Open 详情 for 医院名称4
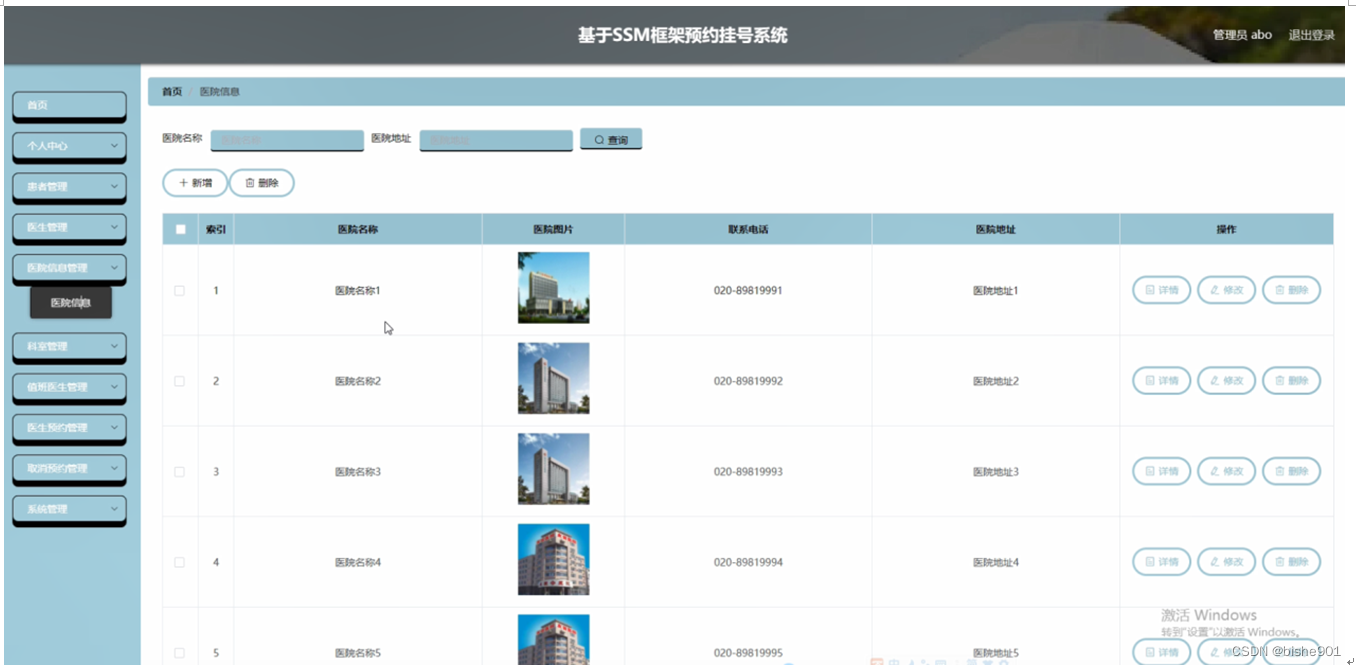 point(1161,562)
